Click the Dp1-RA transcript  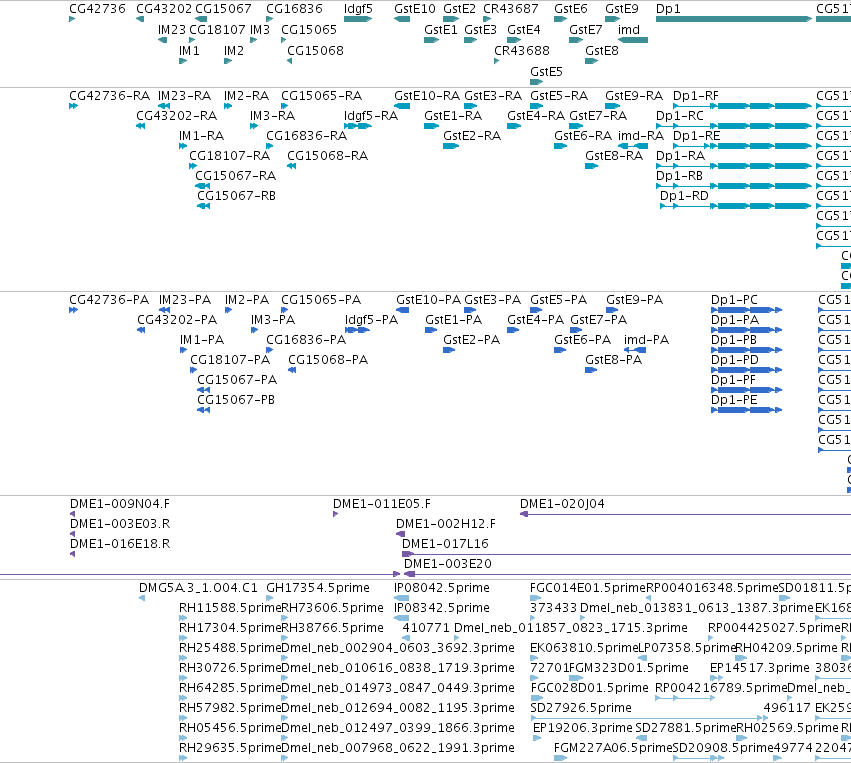click(x=734, y=166)
